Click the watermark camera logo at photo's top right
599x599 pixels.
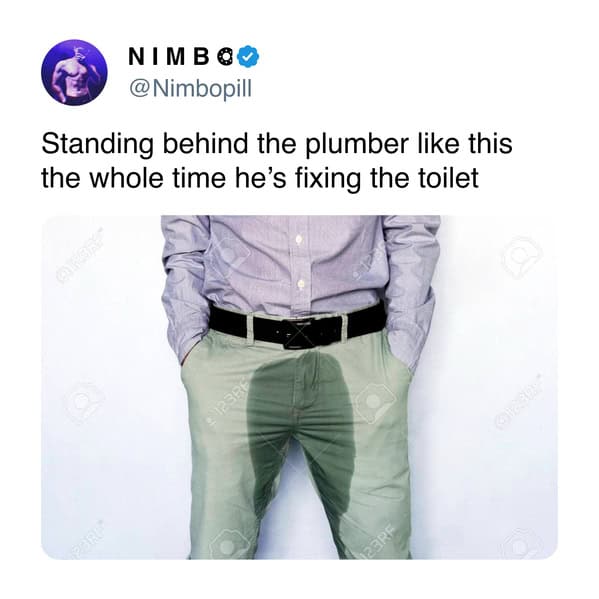click(x=521, y=256)
